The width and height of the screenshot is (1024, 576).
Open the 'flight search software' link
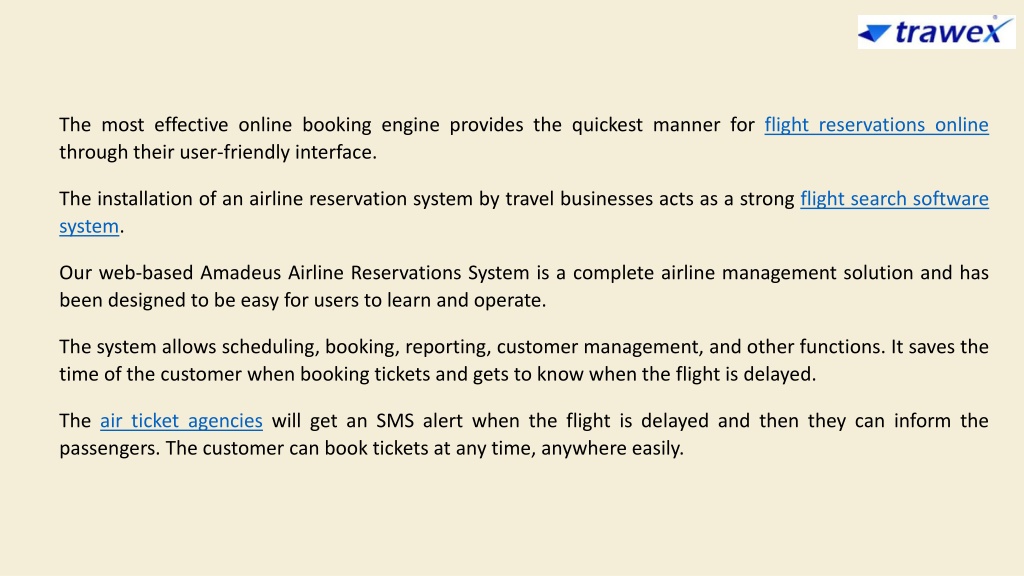(895, 199)
